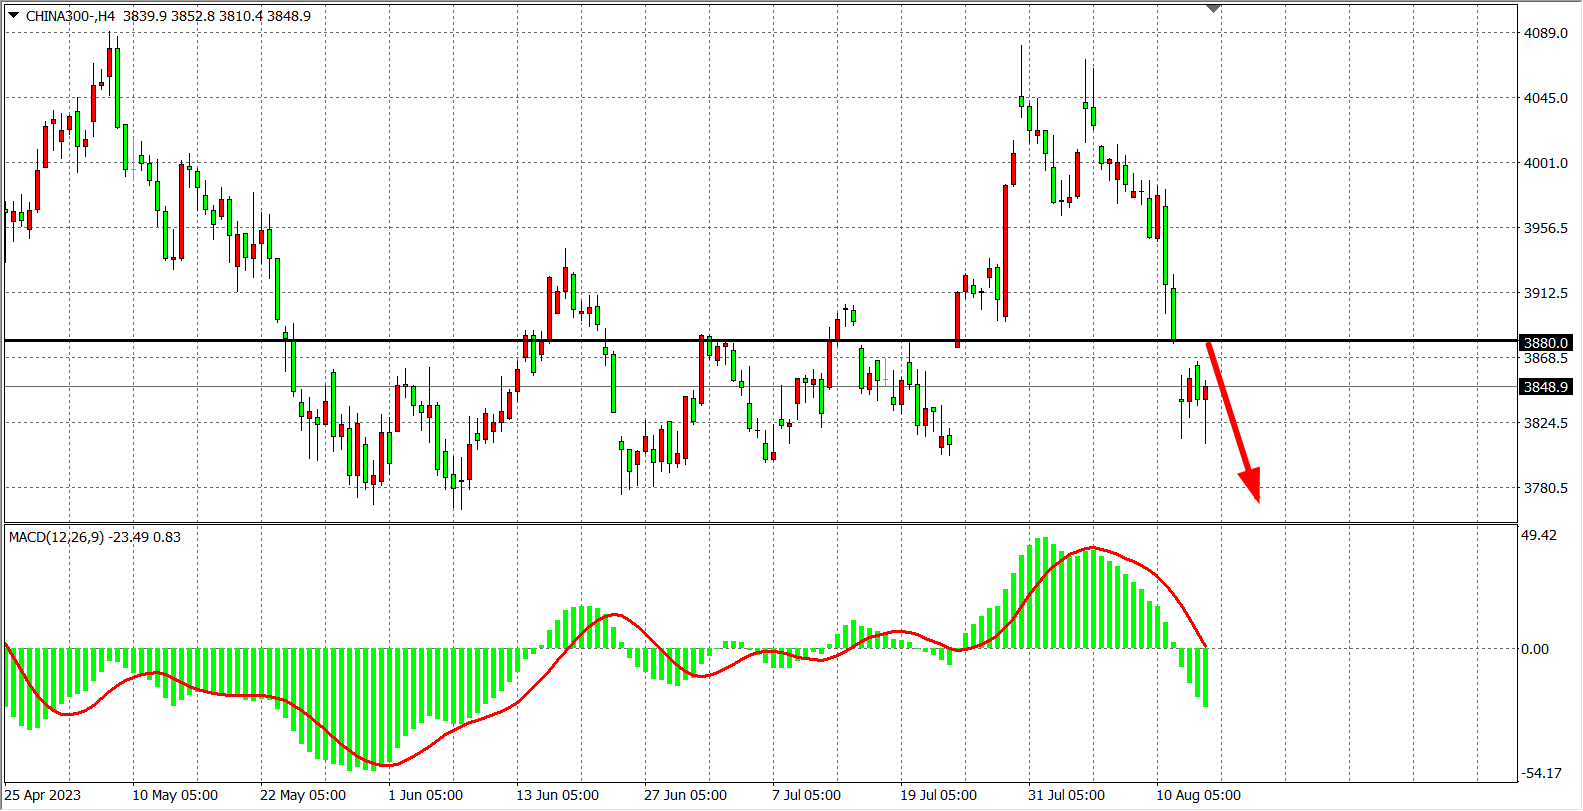Click the 19 Jul 05:00 date label
Screen dimensions: 1583x811
pos(938,795)
